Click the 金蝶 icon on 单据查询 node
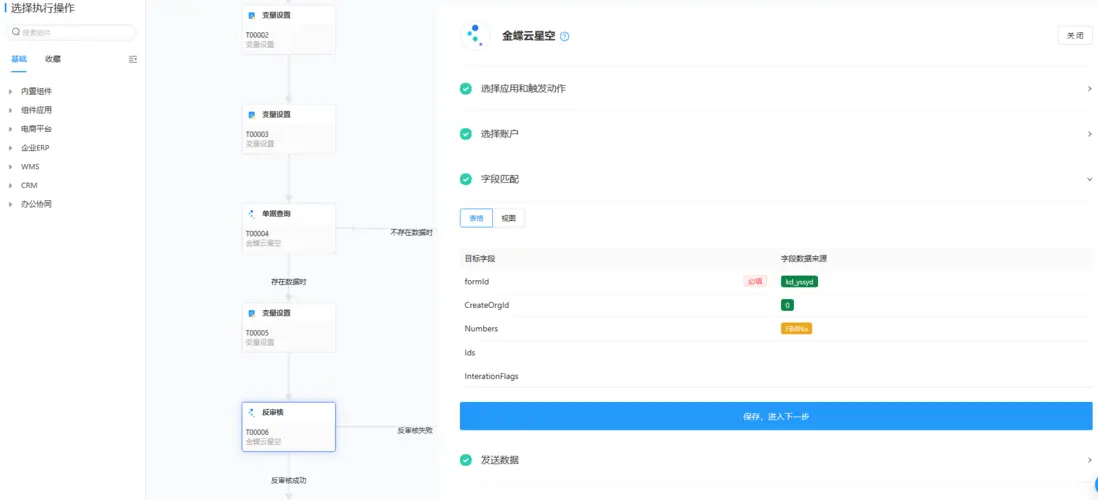This screenshot has width=1098, height=500. [x=252, y=214]
